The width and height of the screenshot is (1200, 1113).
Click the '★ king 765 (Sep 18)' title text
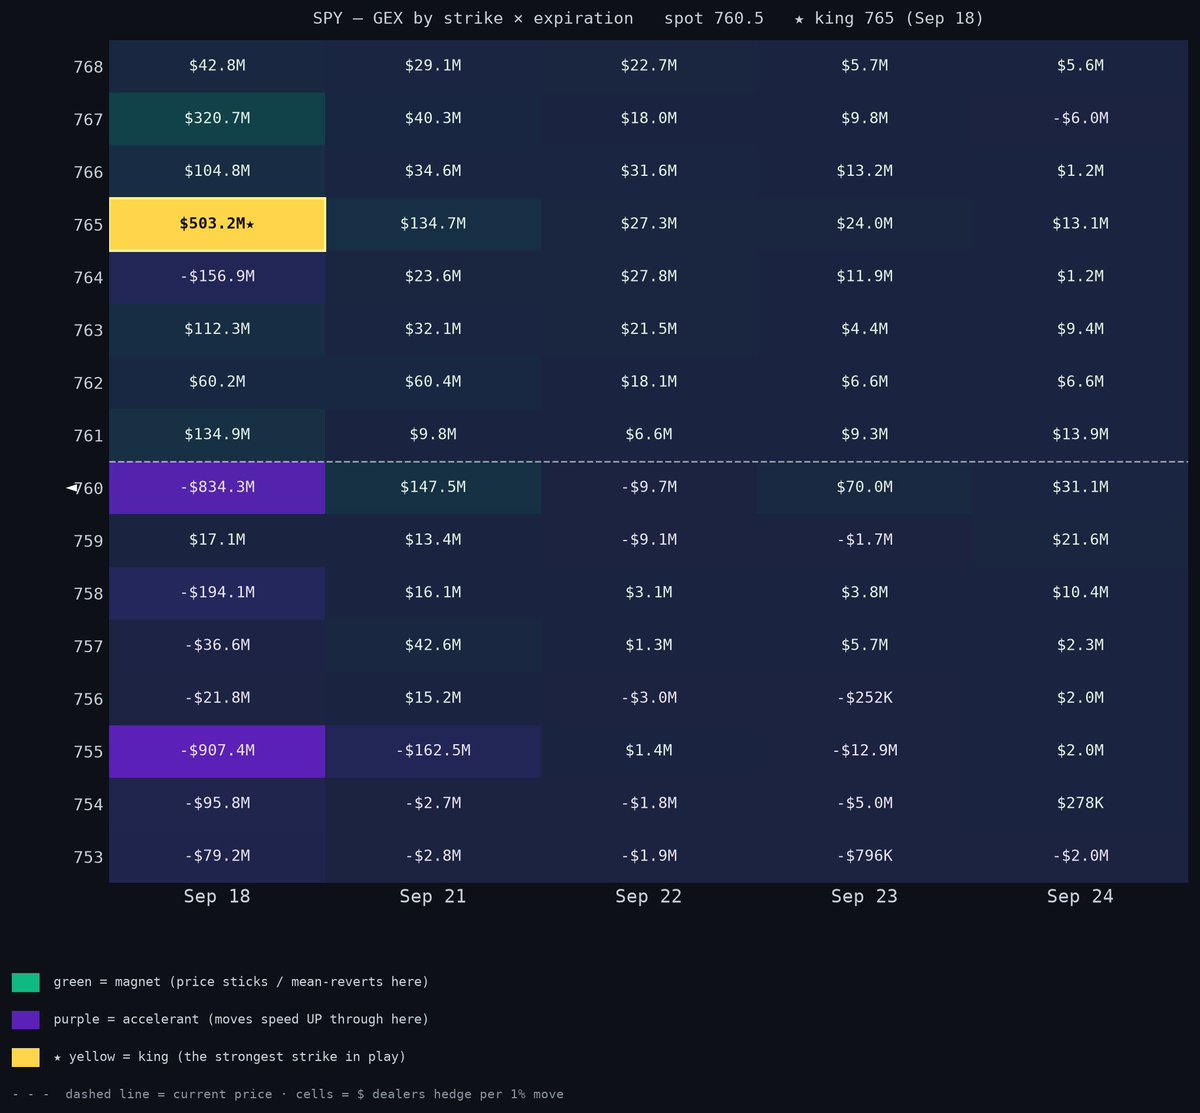pyautogui.click(x=889, y=19)
